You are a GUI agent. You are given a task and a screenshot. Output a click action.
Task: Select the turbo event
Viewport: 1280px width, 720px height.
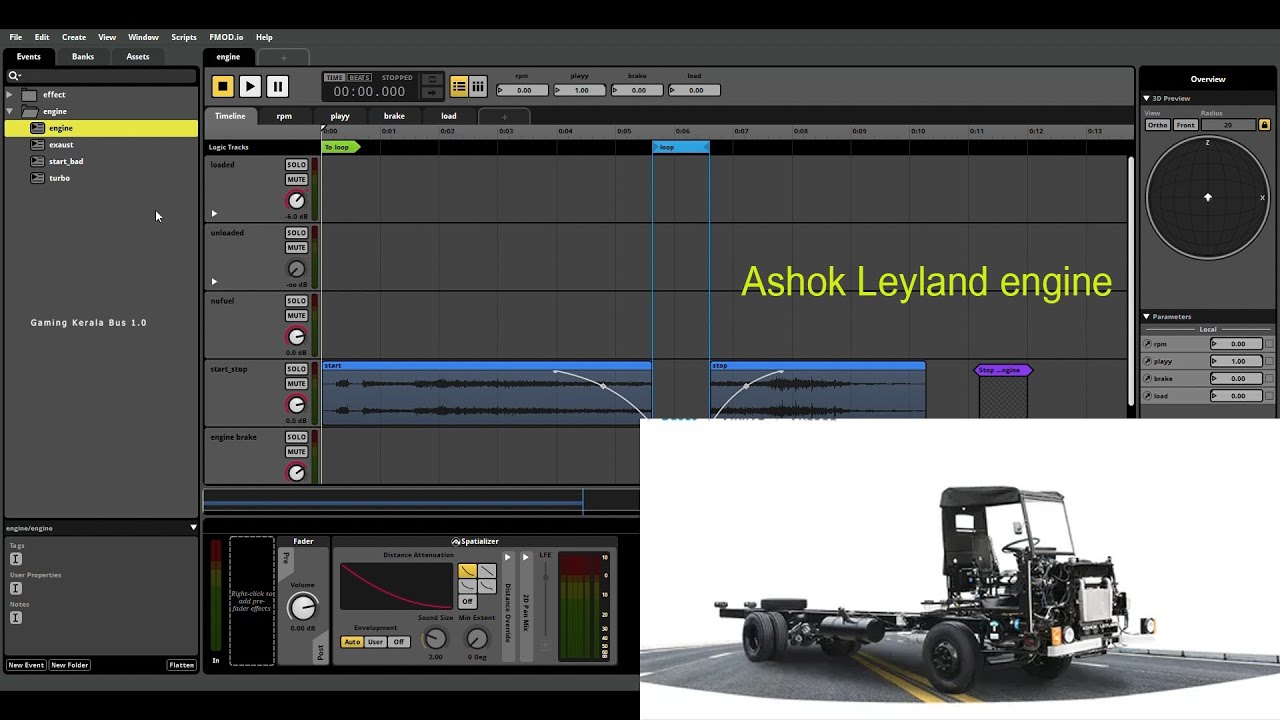click(59, 178)
